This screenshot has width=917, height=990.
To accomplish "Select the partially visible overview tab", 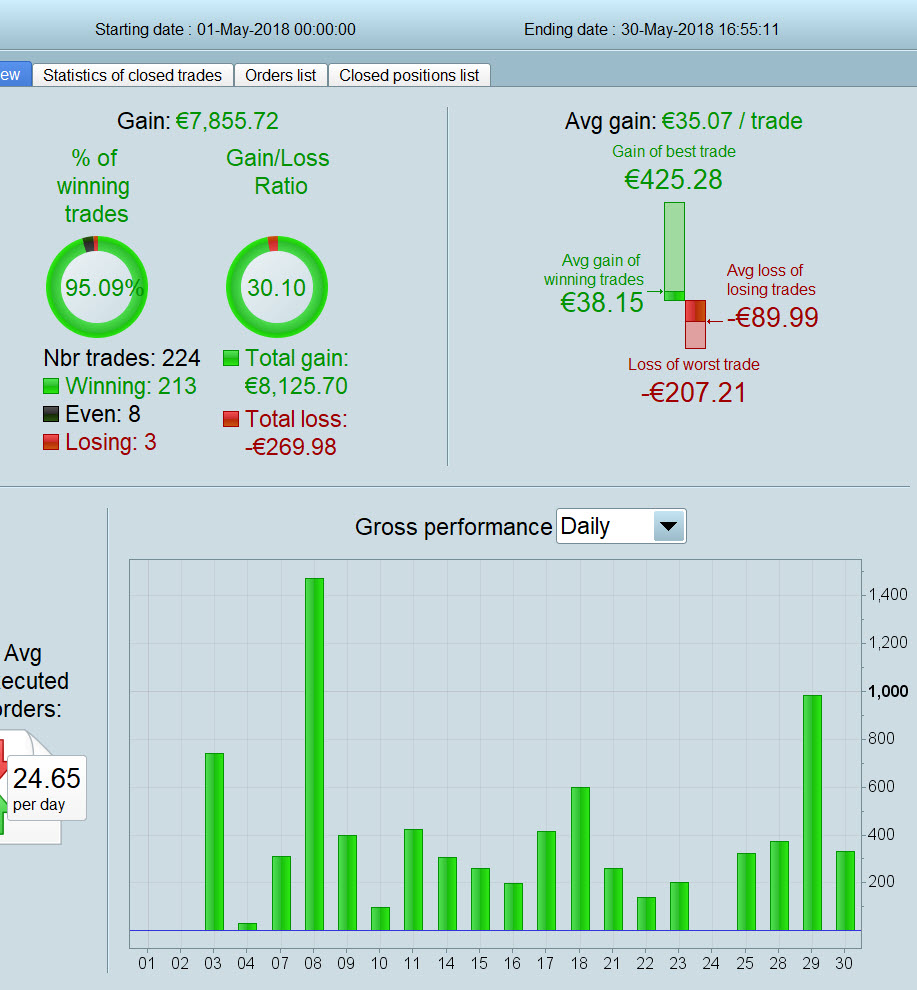I will tap(14, 75).
